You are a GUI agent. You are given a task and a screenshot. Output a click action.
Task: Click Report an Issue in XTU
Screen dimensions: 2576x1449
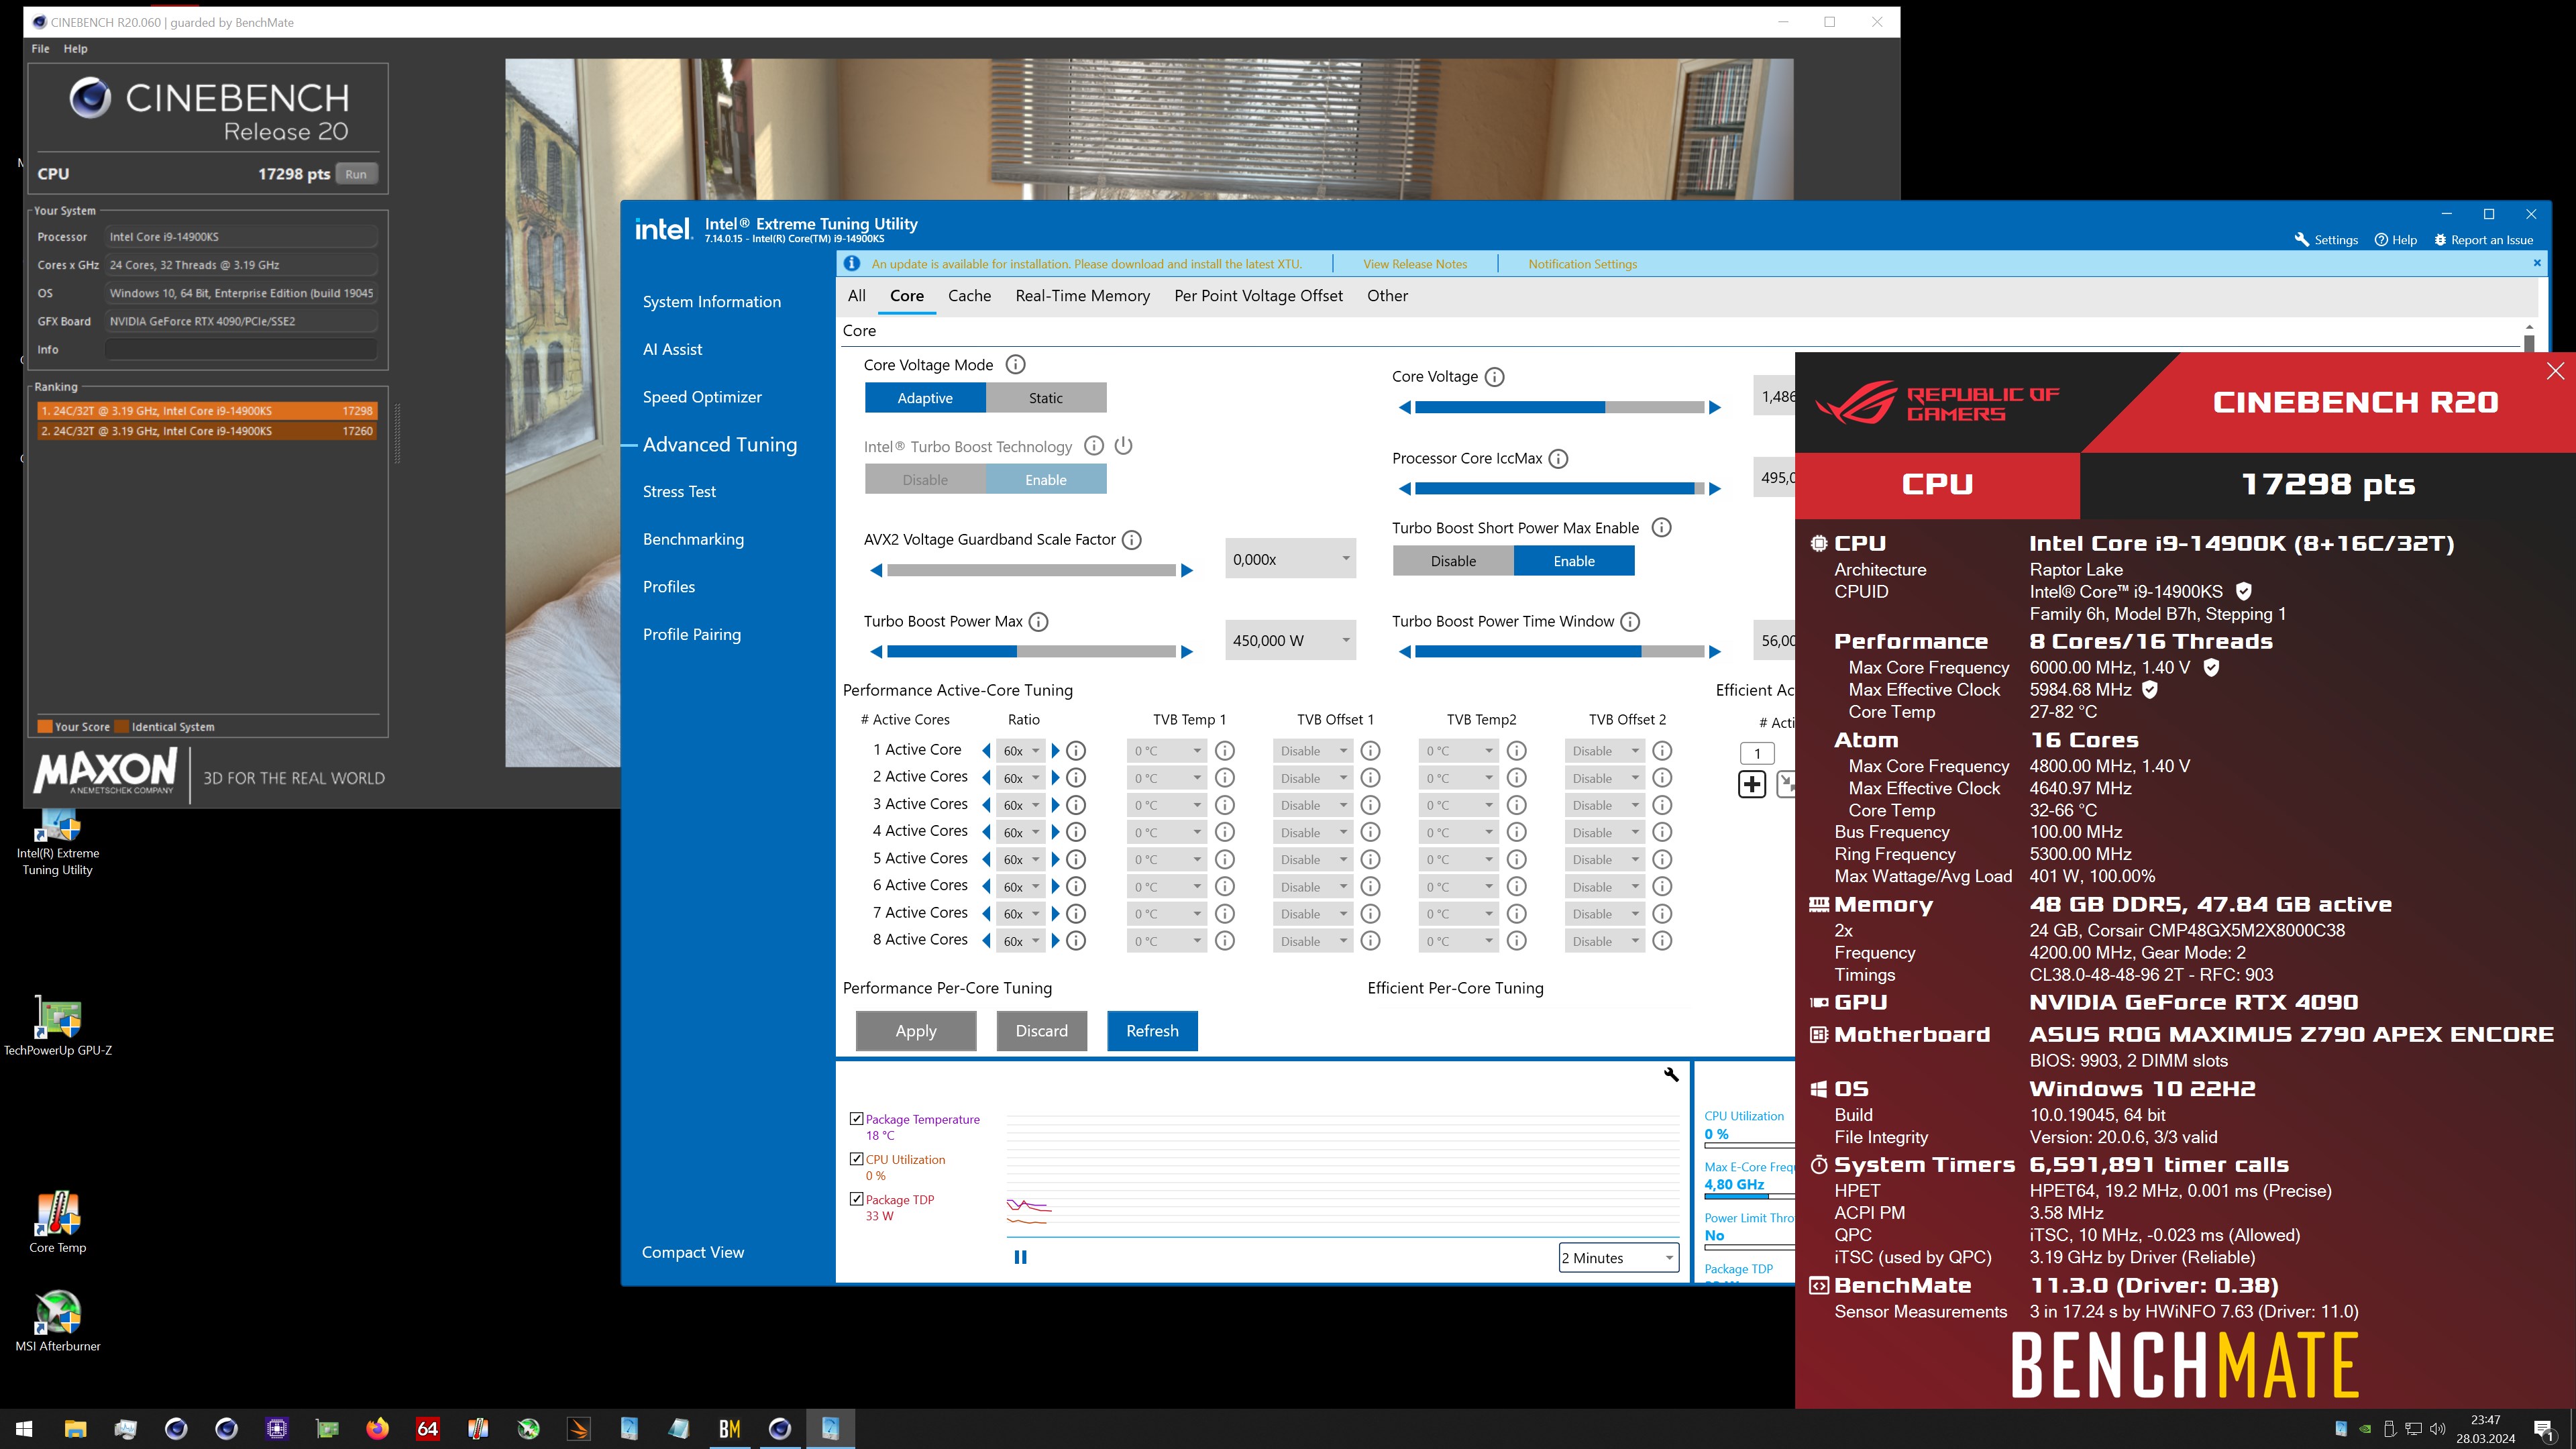2483,240
